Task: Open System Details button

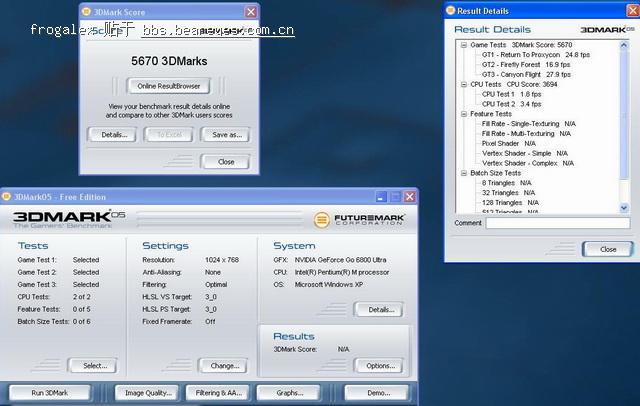Action: coord(379,310)
